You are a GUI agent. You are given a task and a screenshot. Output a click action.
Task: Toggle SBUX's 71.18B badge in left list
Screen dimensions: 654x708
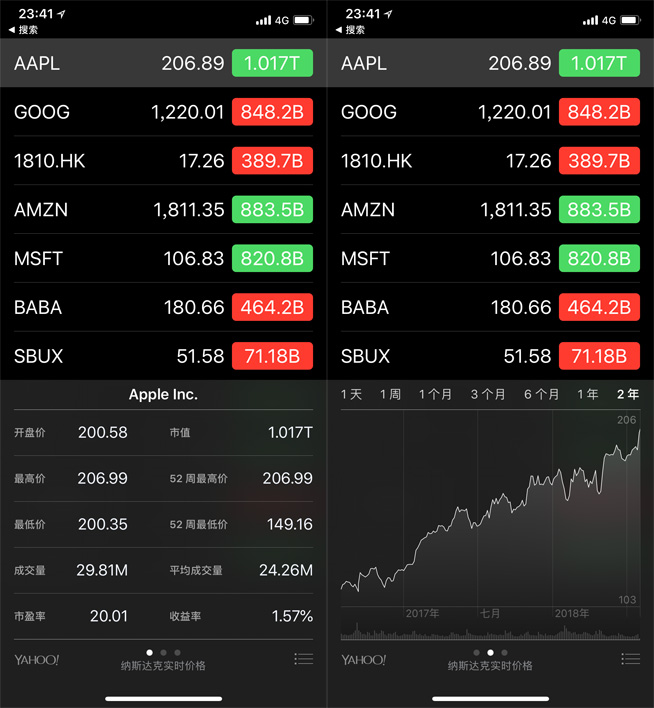pos(272,356)
